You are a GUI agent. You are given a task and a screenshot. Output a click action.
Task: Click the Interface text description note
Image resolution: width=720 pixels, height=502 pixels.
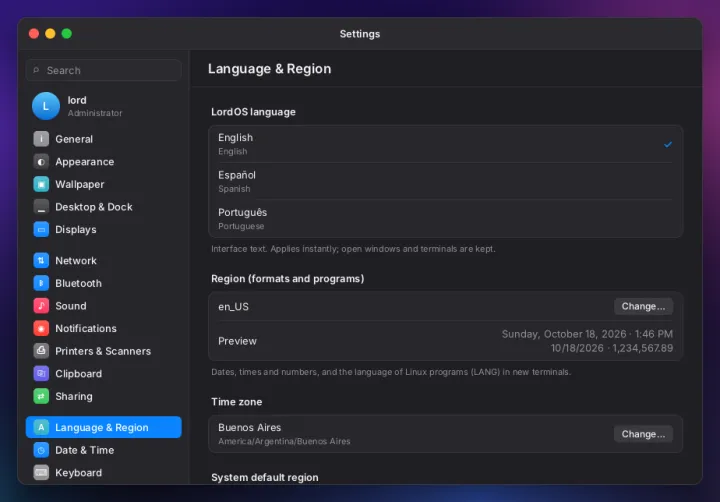[353, 249]
